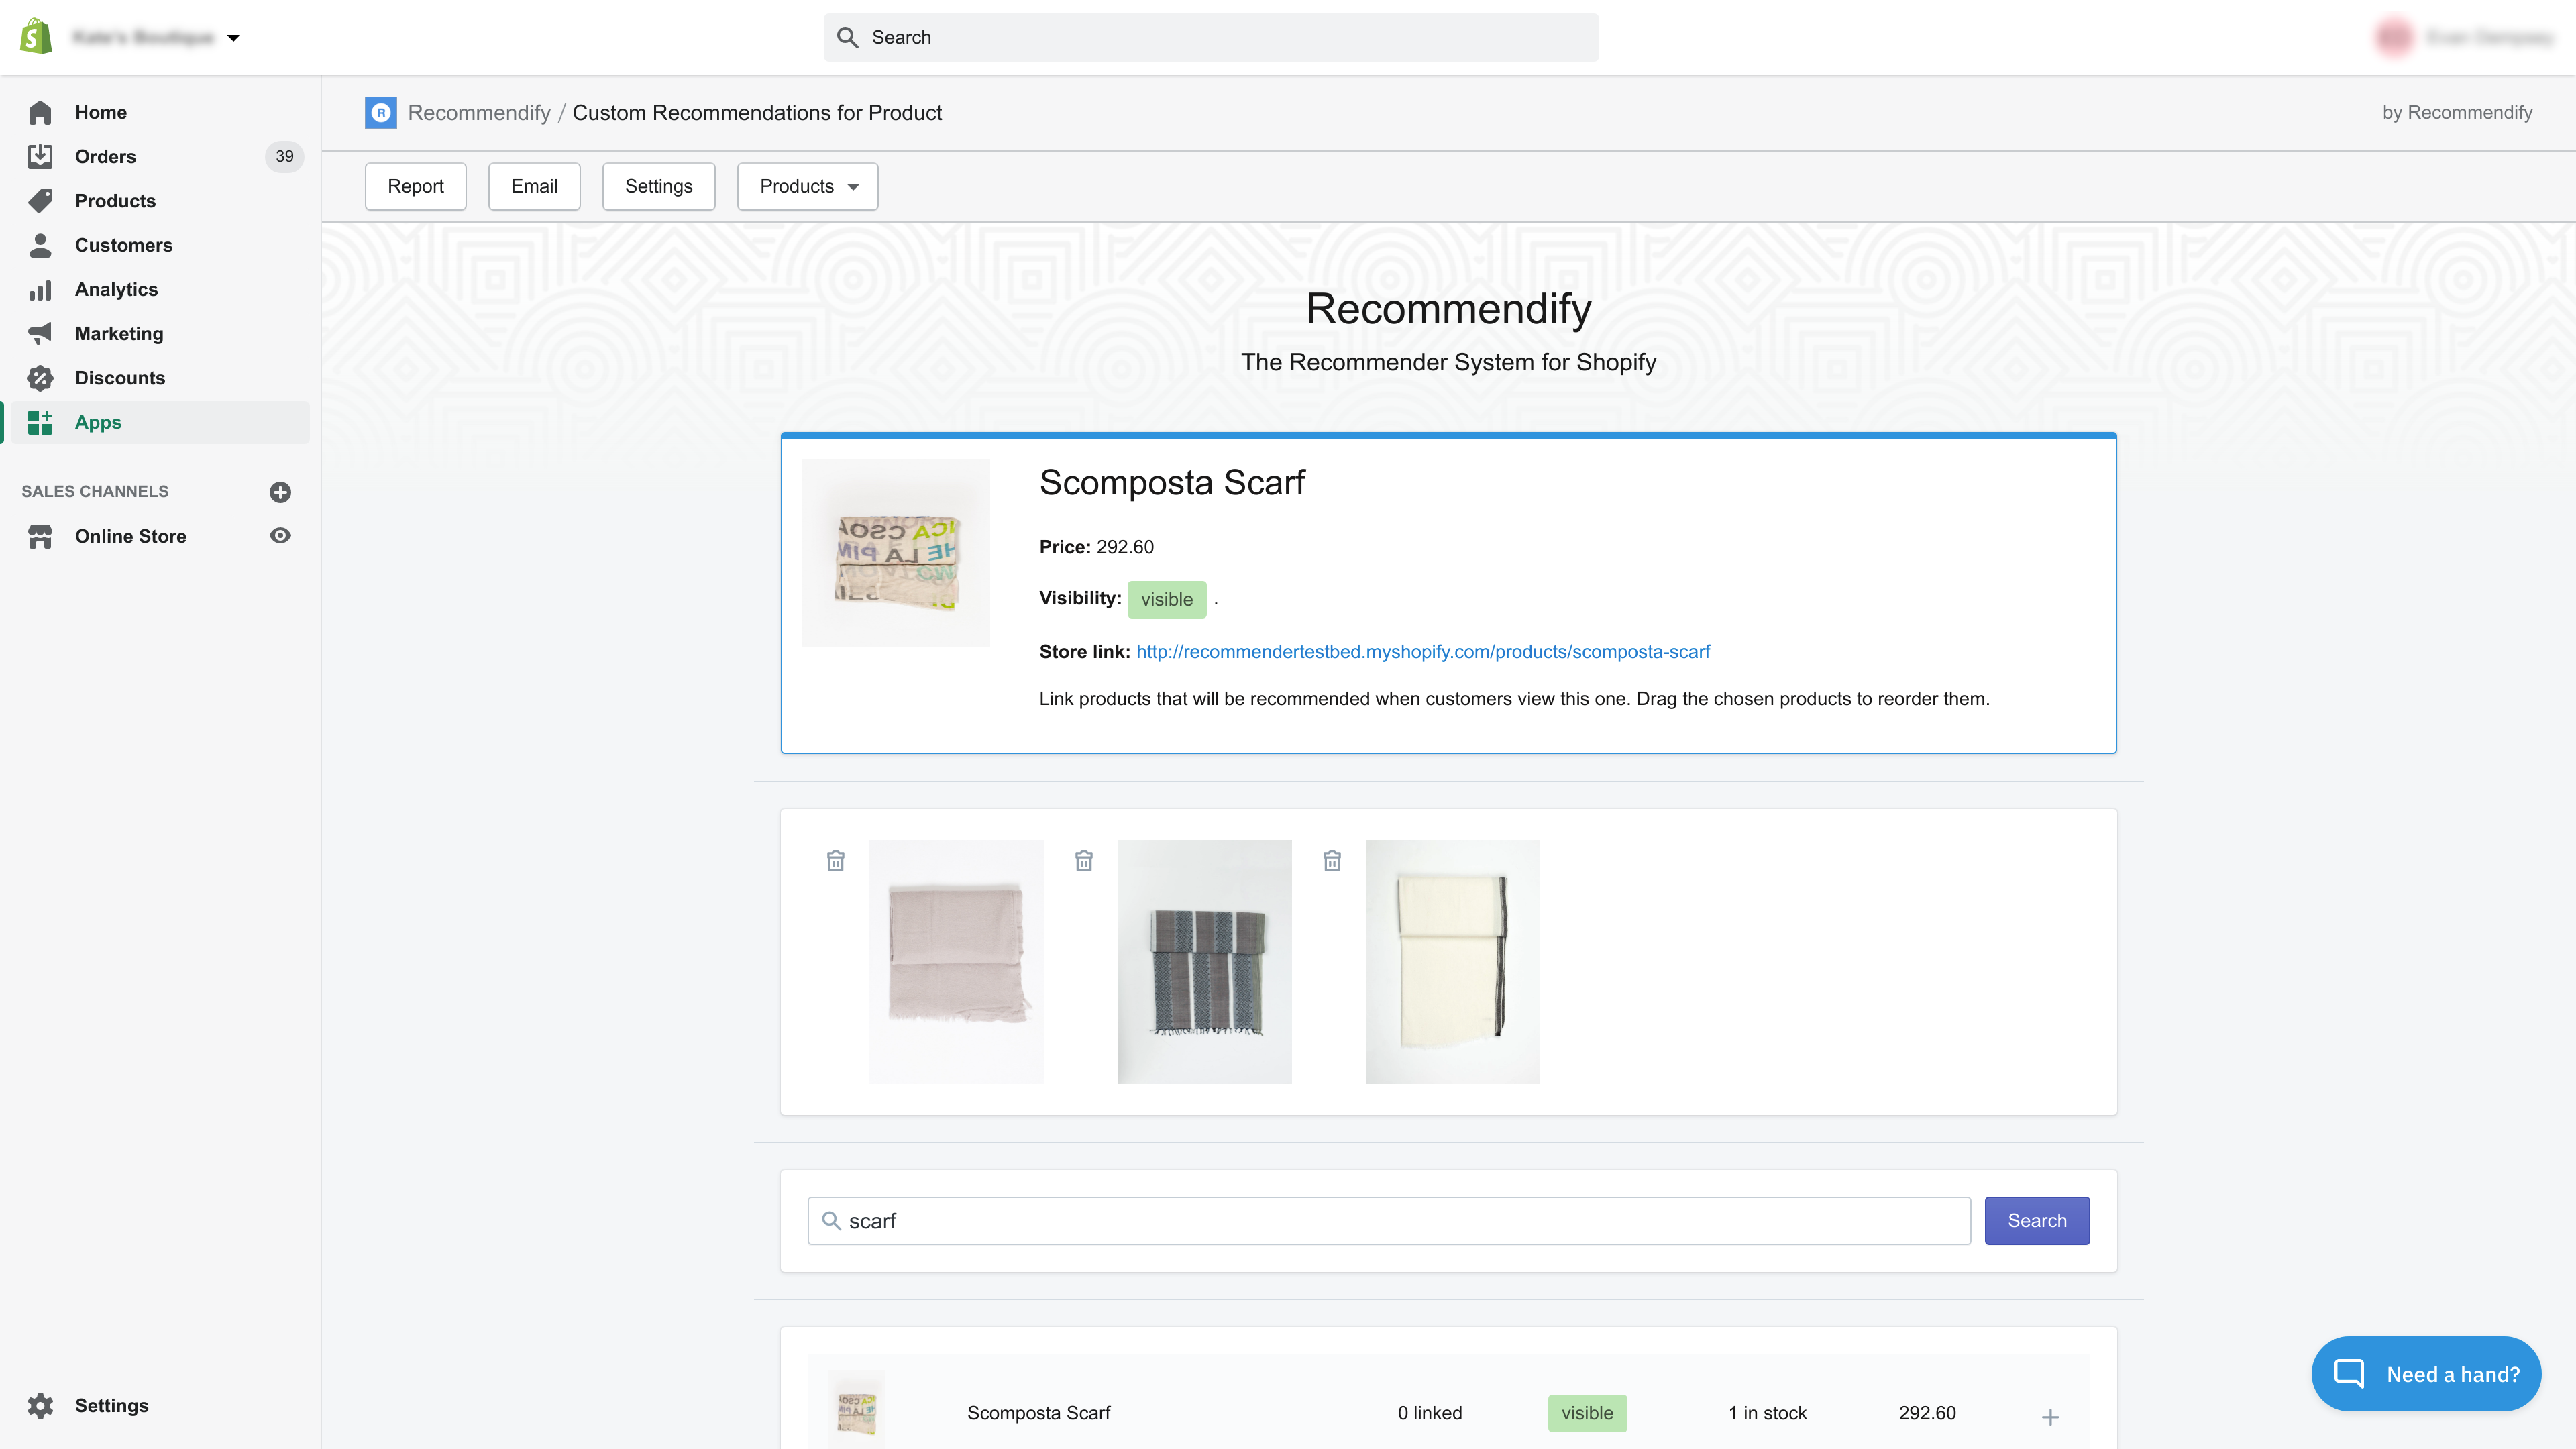Go to Orders in sidebar

pos(105,156)
